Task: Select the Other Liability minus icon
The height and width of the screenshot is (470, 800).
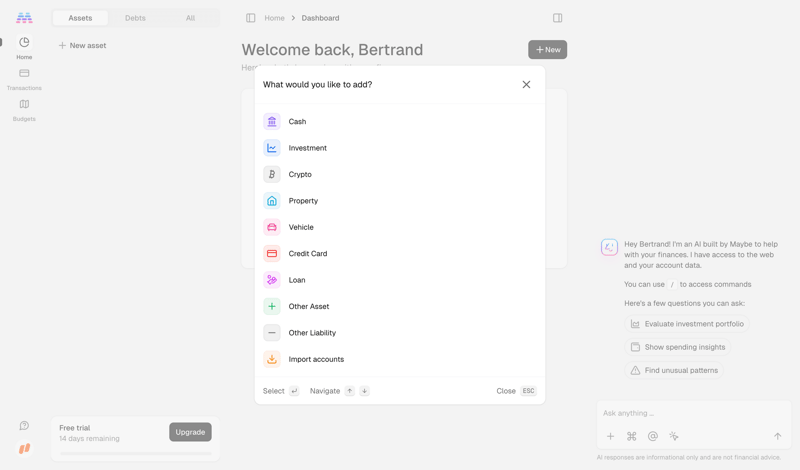Action: pos(272,333)
